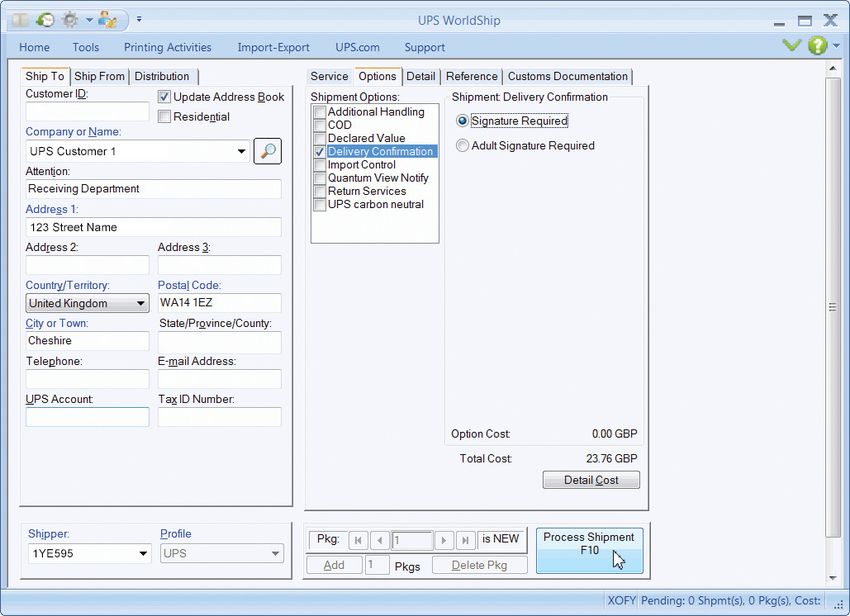This screenshot has height=616, width=850.
Task: Click the Delete Pkg button
Action: (479, 565)
